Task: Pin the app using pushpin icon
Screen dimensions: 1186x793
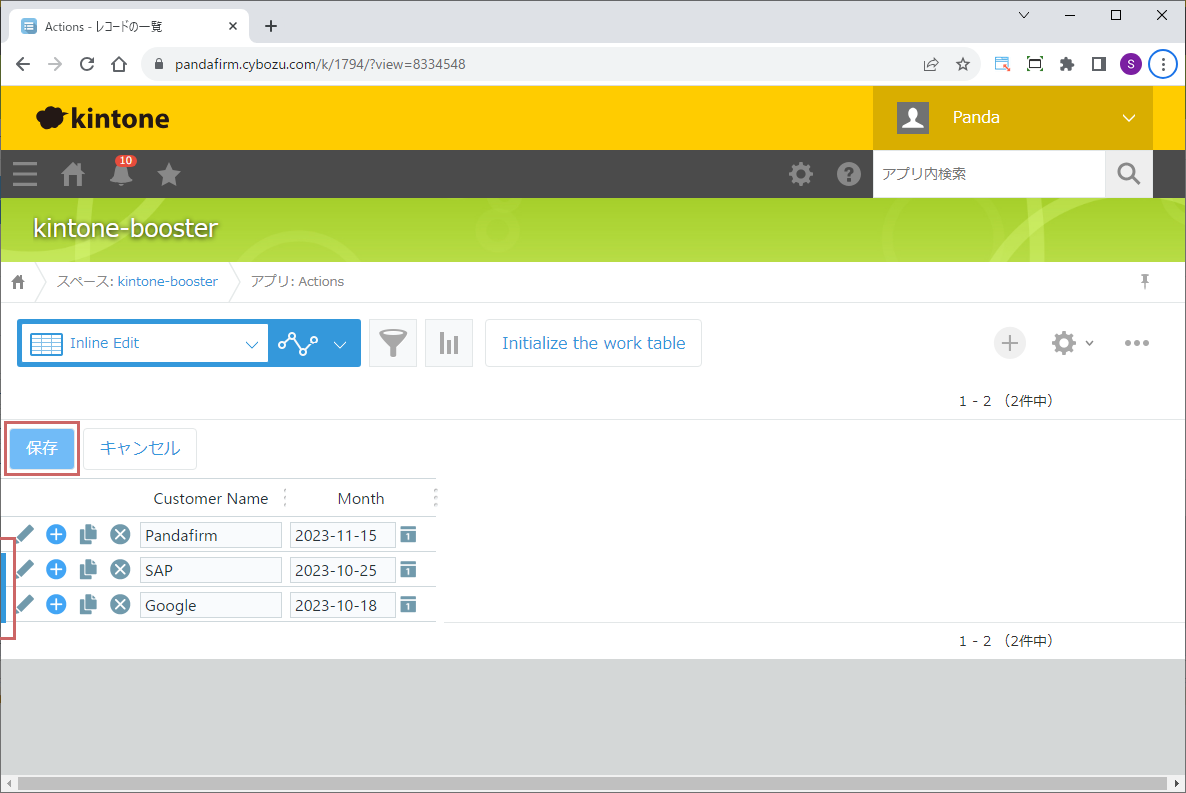Action: pos(1145,282)
